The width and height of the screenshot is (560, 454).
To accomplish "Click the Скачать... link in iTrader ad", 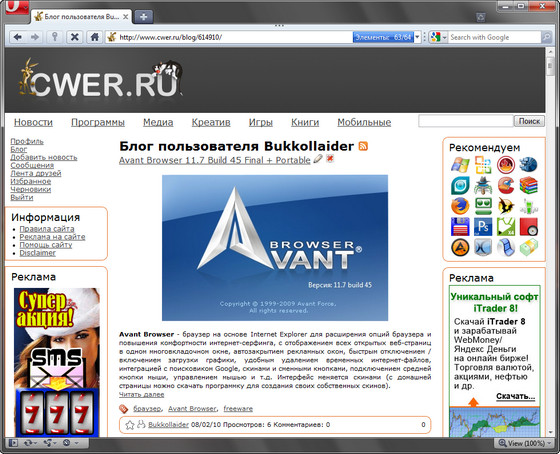I will click(515, 396).
